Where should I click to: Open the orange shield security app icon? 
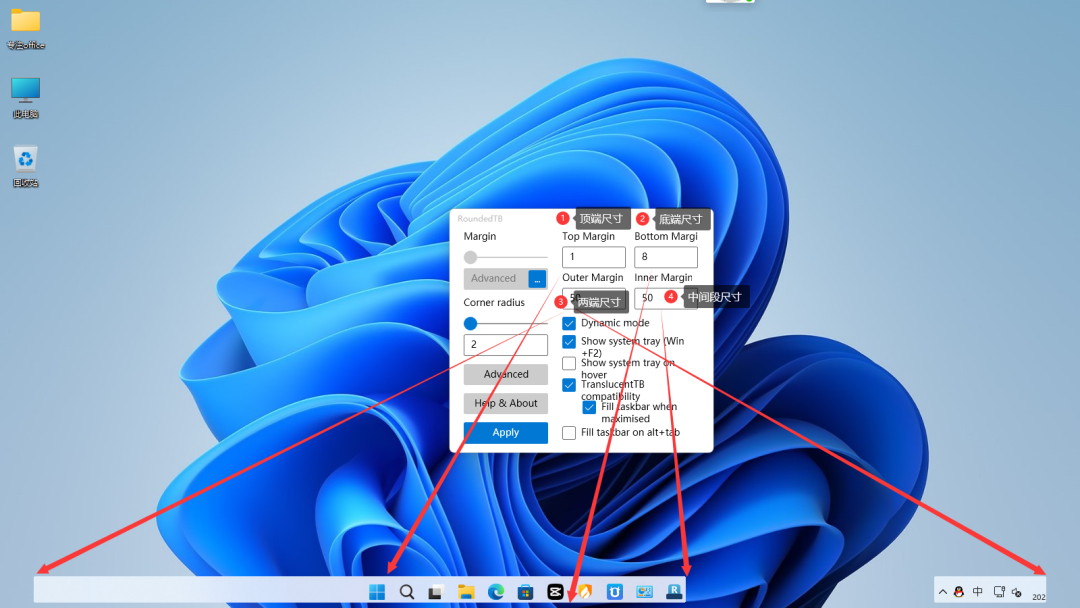pos(585,591)
